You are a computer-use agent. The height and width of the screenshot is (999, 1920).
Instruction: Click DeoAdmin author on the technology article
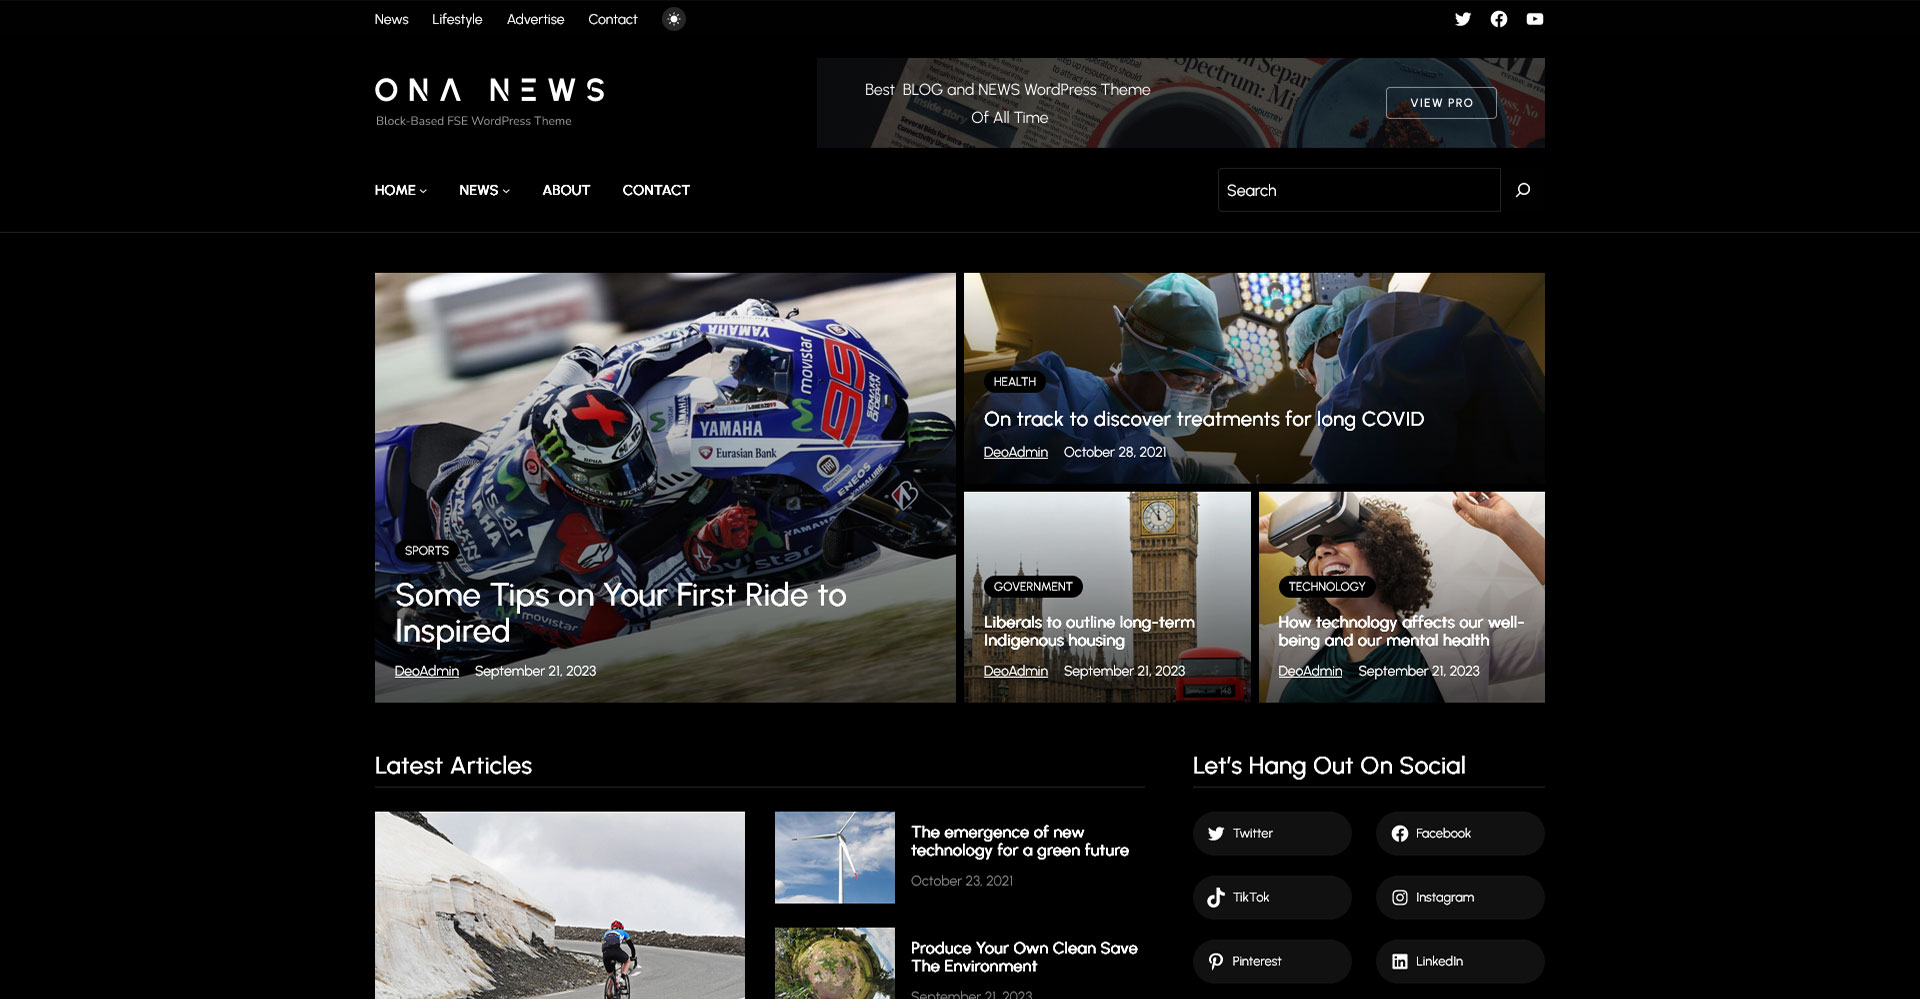coord(1310,671)
